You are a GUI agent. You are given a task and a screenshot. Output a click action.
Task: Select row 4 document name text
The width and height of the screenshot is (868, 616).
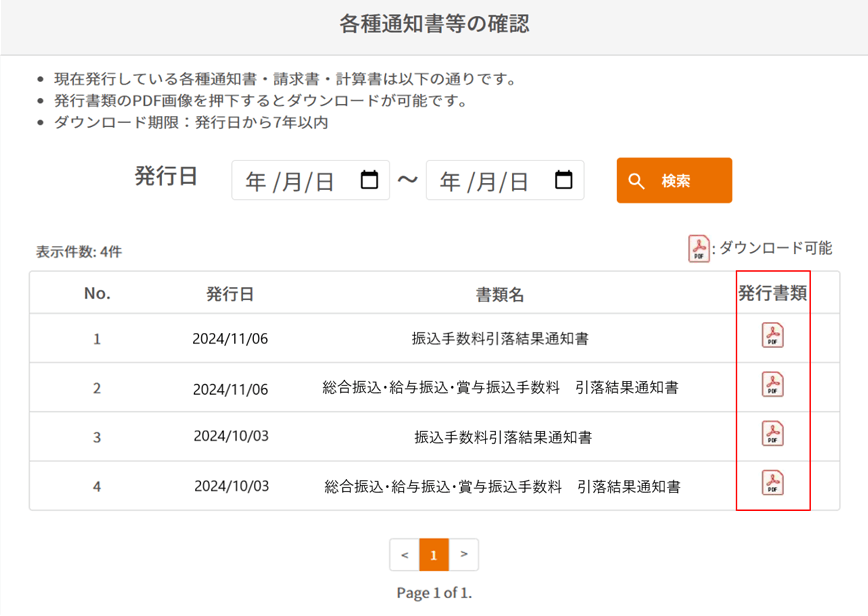coord(502,487)
